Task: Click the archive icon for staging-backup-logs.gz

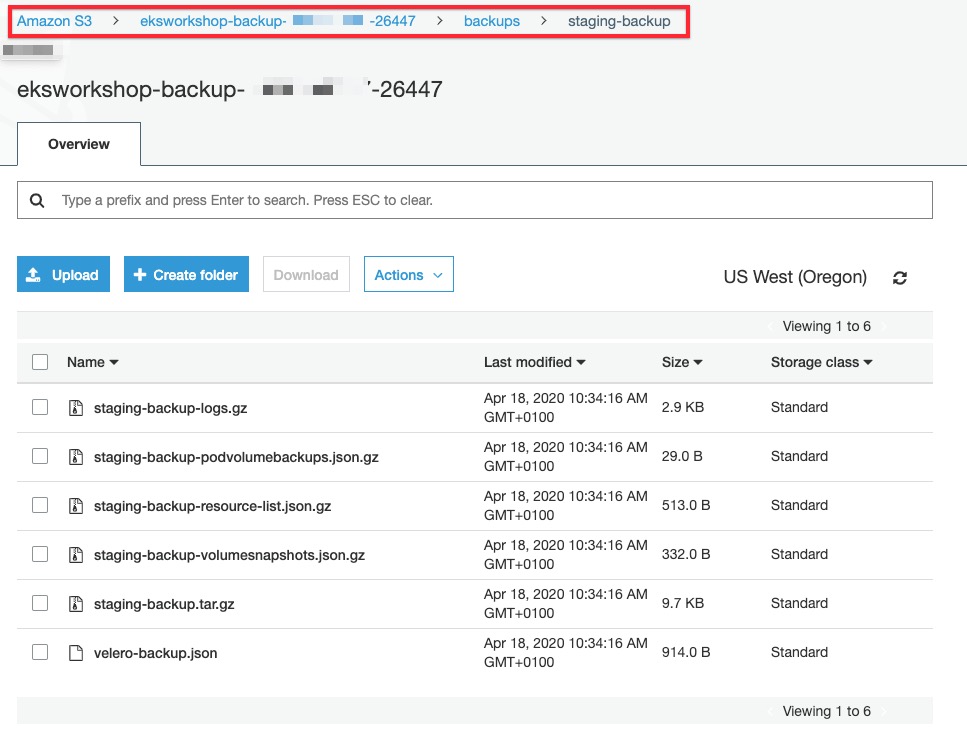Action: coord(75,408)
